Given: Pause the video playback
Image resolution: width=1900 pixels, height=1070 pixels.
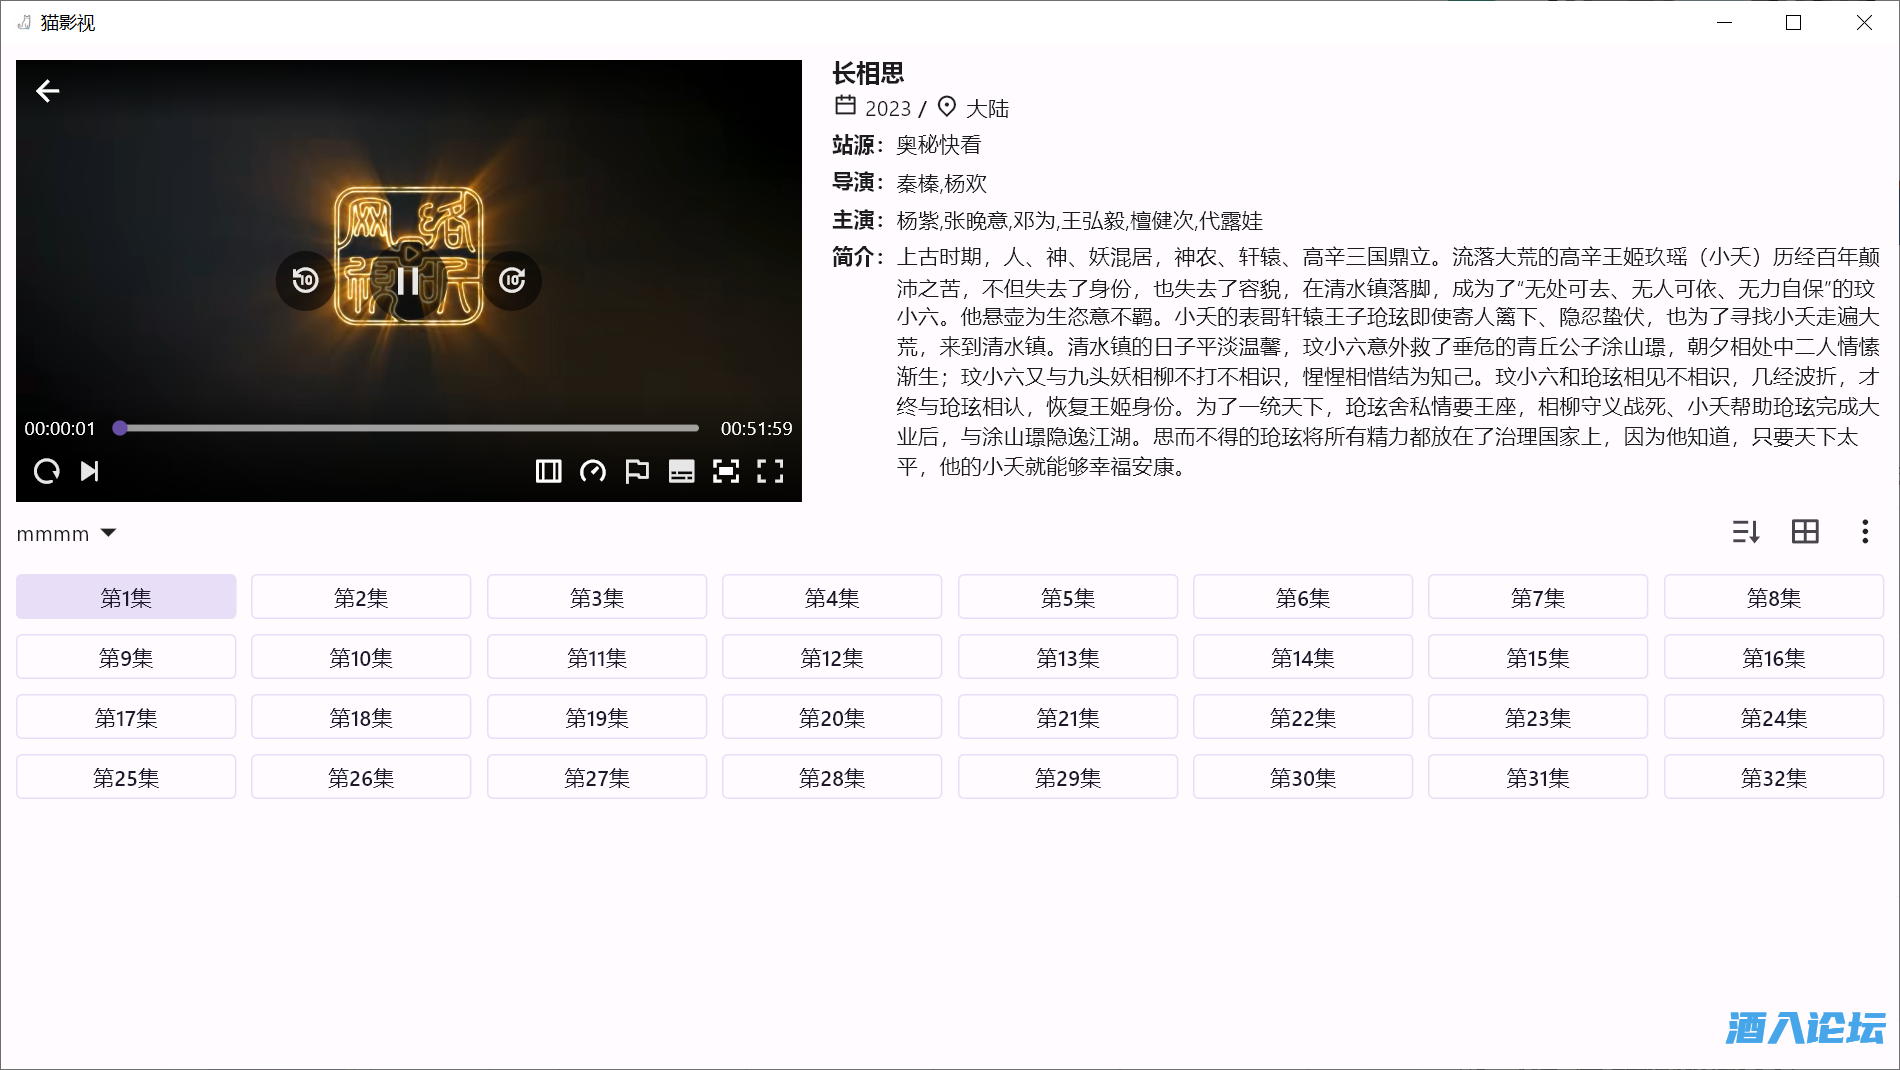Looking at the screenshot, I should tap(408, 281).
